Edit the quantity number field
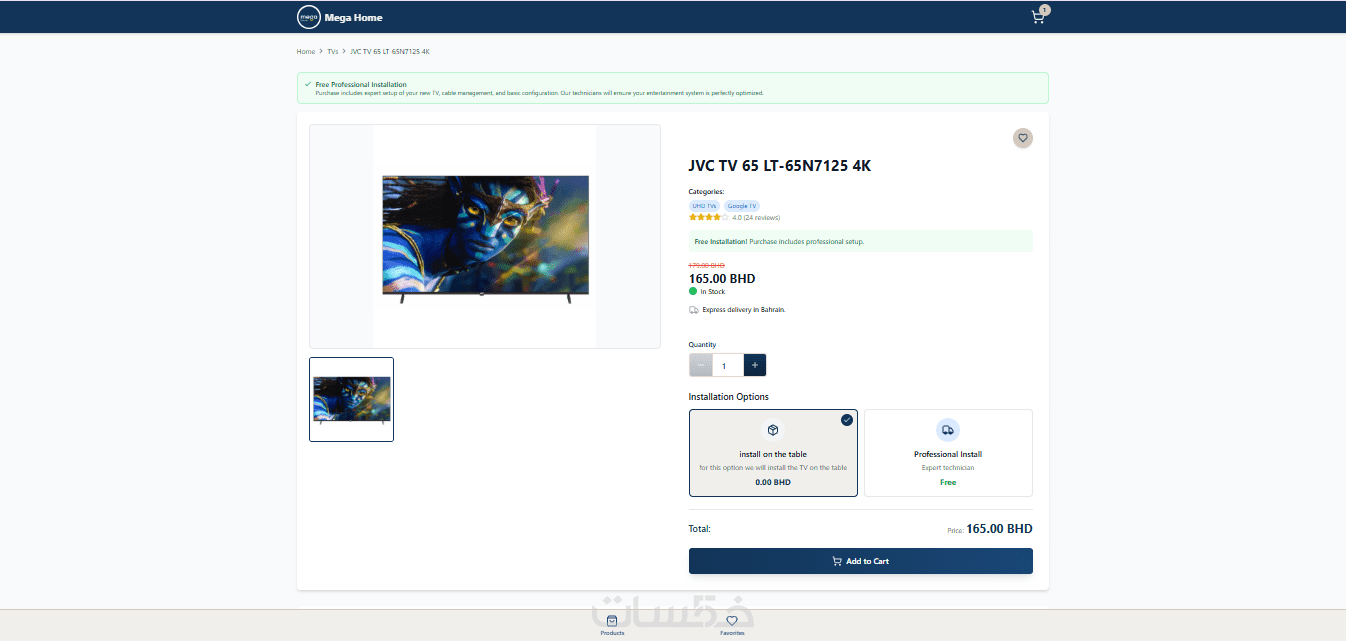The image size is (1346, 641). click(x=728, y=365)
